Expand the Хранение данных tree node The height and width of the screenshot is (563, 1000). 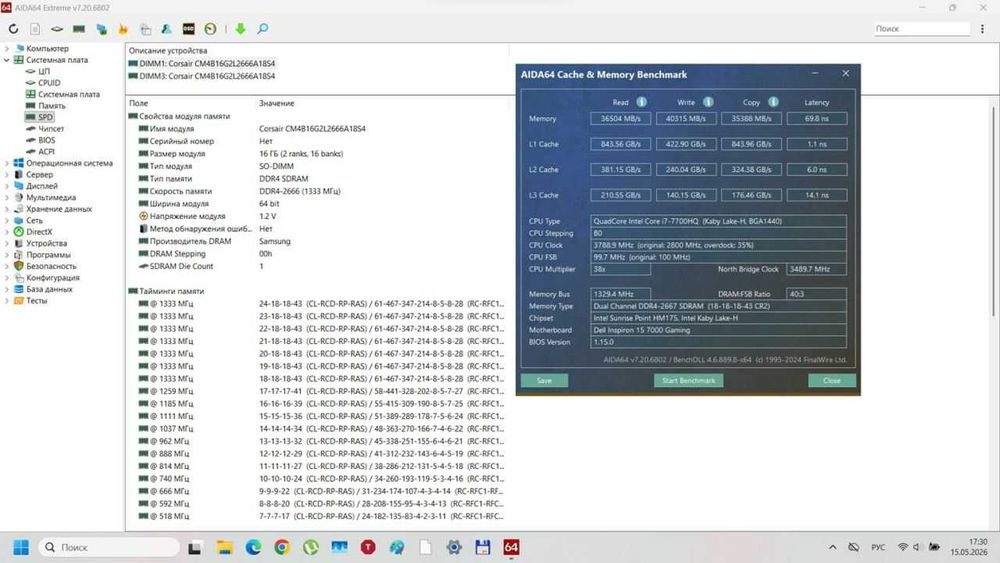click(6, 209)
